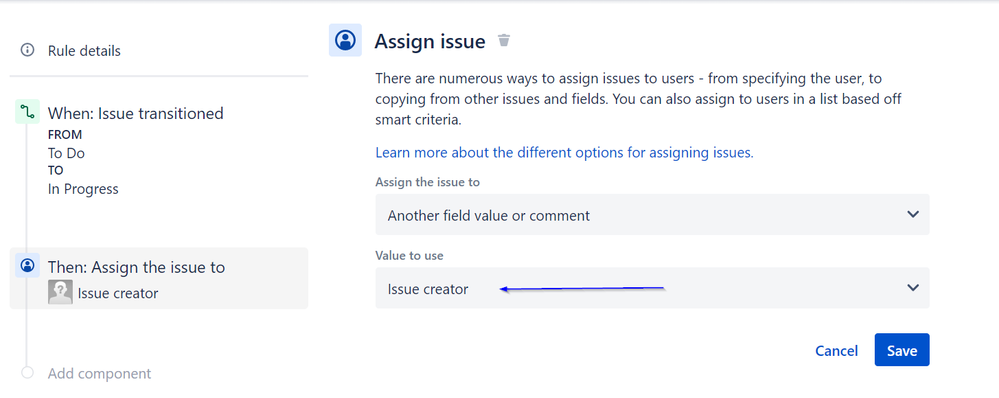Expand the Value to use dropdown
The width and height of the screenshot is (999, 398).
[652, 288]
